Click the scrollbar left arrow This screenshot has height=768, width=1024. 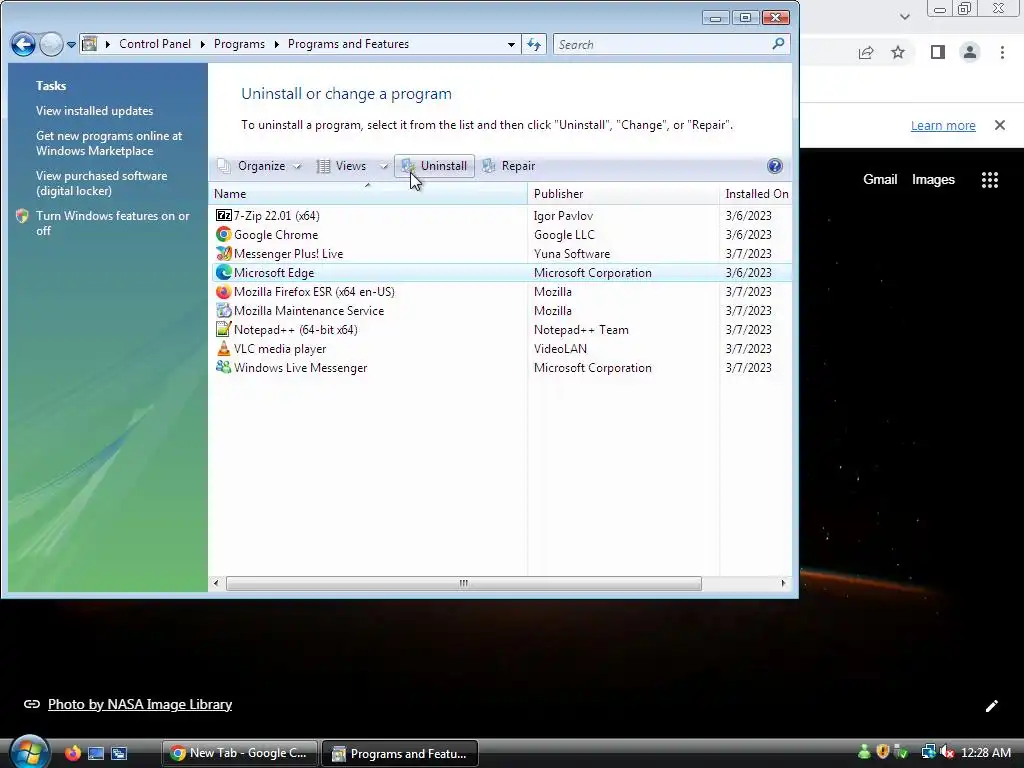pyautogui.click(x=216, y=583)
